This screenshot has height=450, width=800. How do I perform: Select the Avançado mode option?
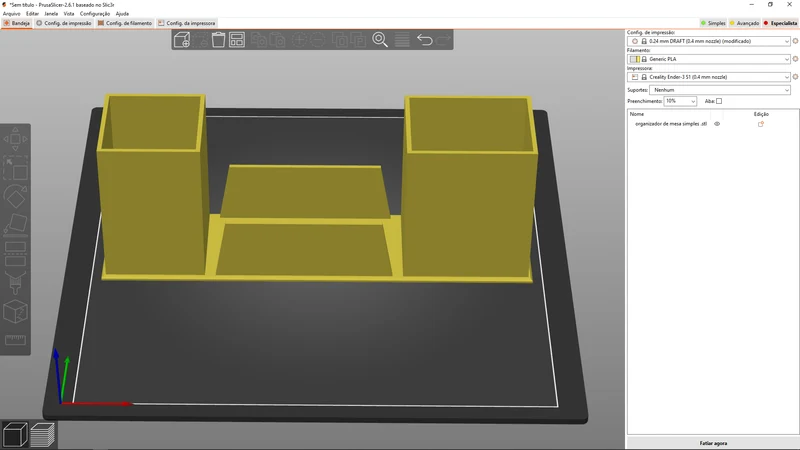pos(744,23)
